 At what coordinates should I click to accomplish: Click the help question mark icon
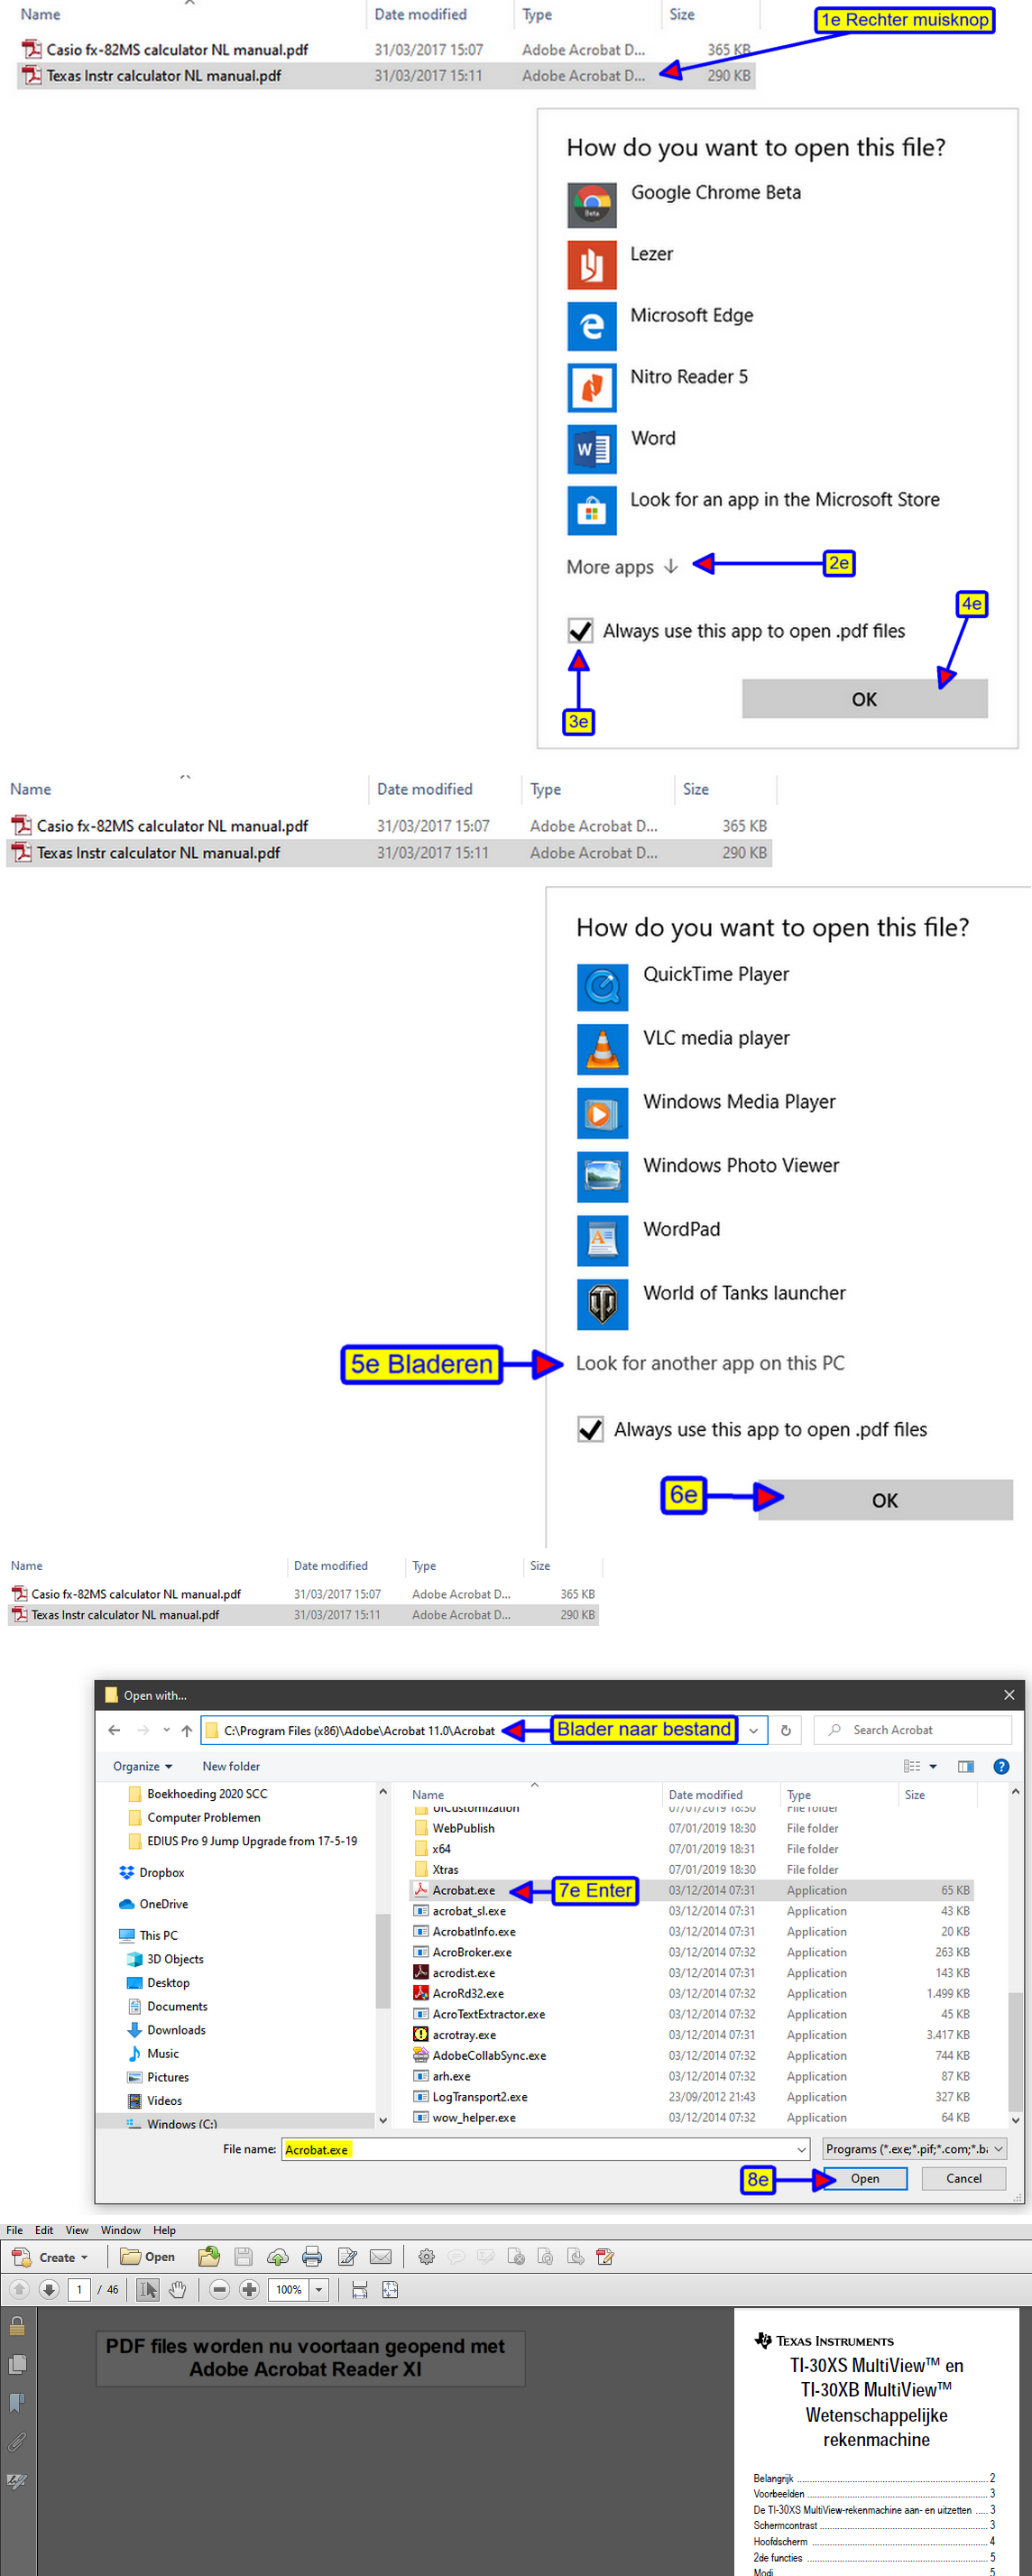(1001, 1767)
